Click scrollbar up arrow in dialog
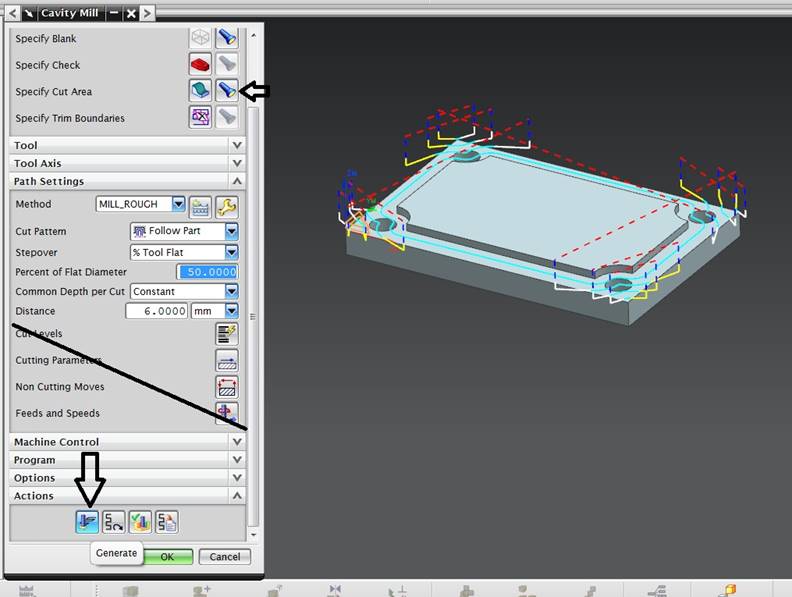Screen dimensions: 792x597 [254, 35]
